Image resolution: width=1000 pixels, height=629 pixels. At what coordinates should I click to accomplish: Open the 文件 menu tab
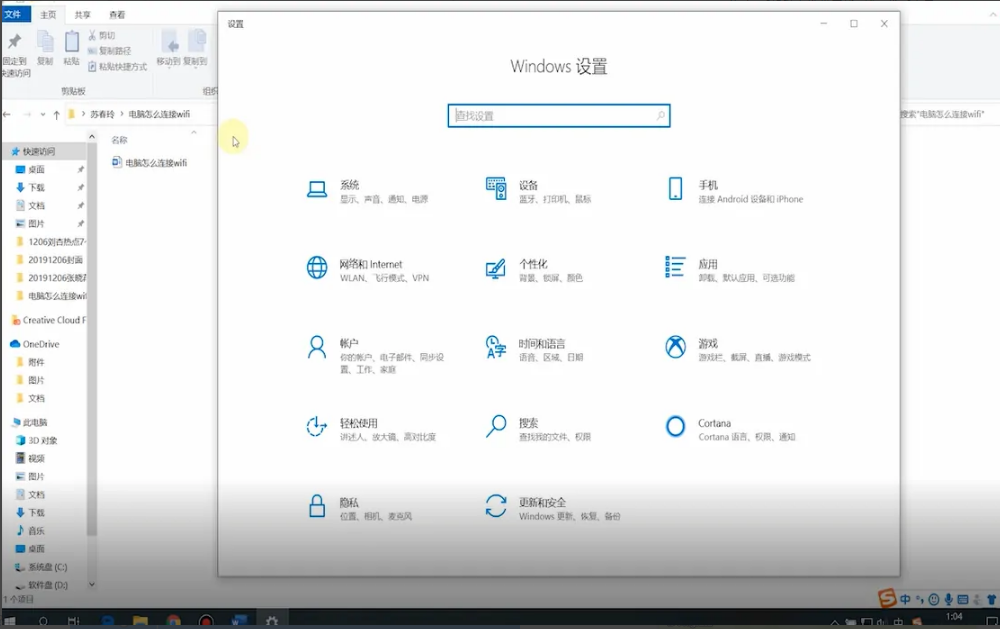pyautogui.click(x=13, y=15)
